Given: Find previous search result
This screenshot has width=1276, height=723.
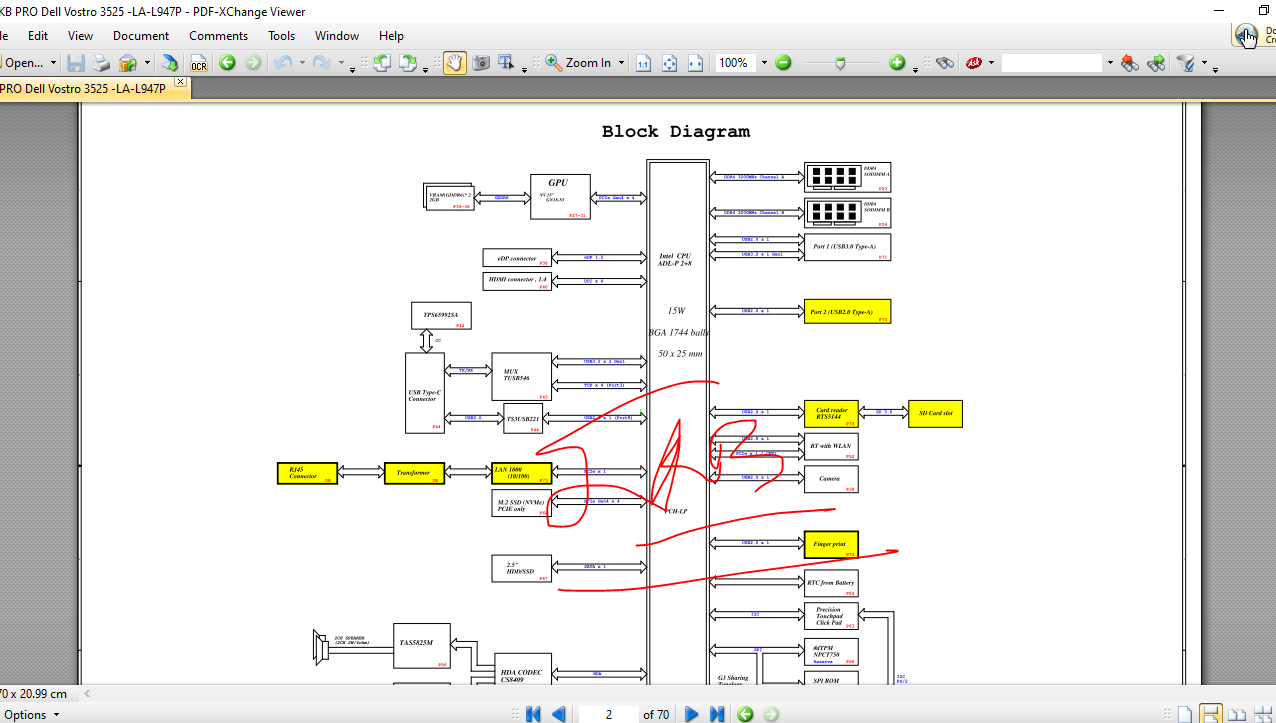Looking at the screenshot, I should click(1130, 63).
